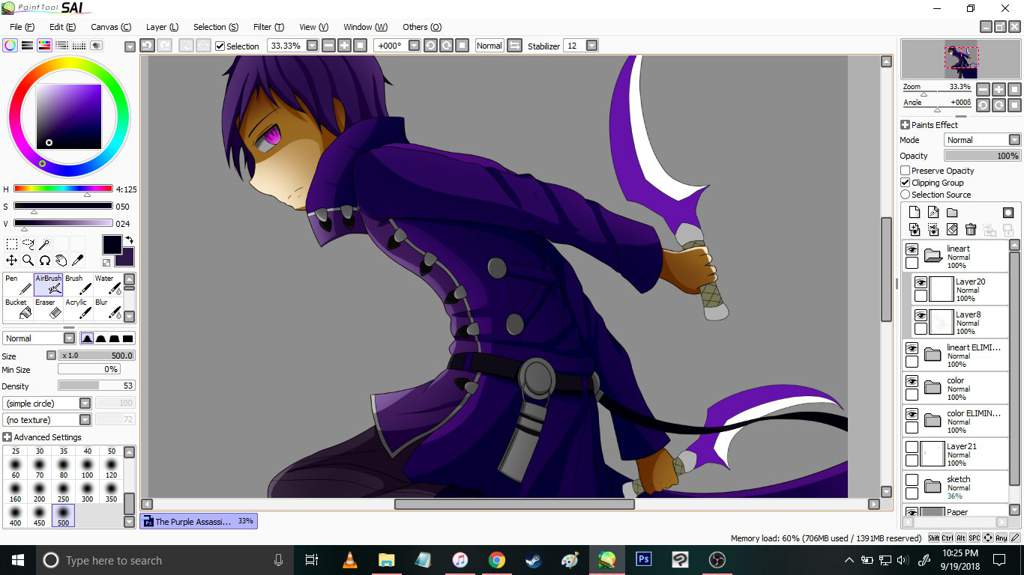This screenshot has height=575, width=1024.
Task: Open Chrome from the taskbar
Action: [497, 560]
